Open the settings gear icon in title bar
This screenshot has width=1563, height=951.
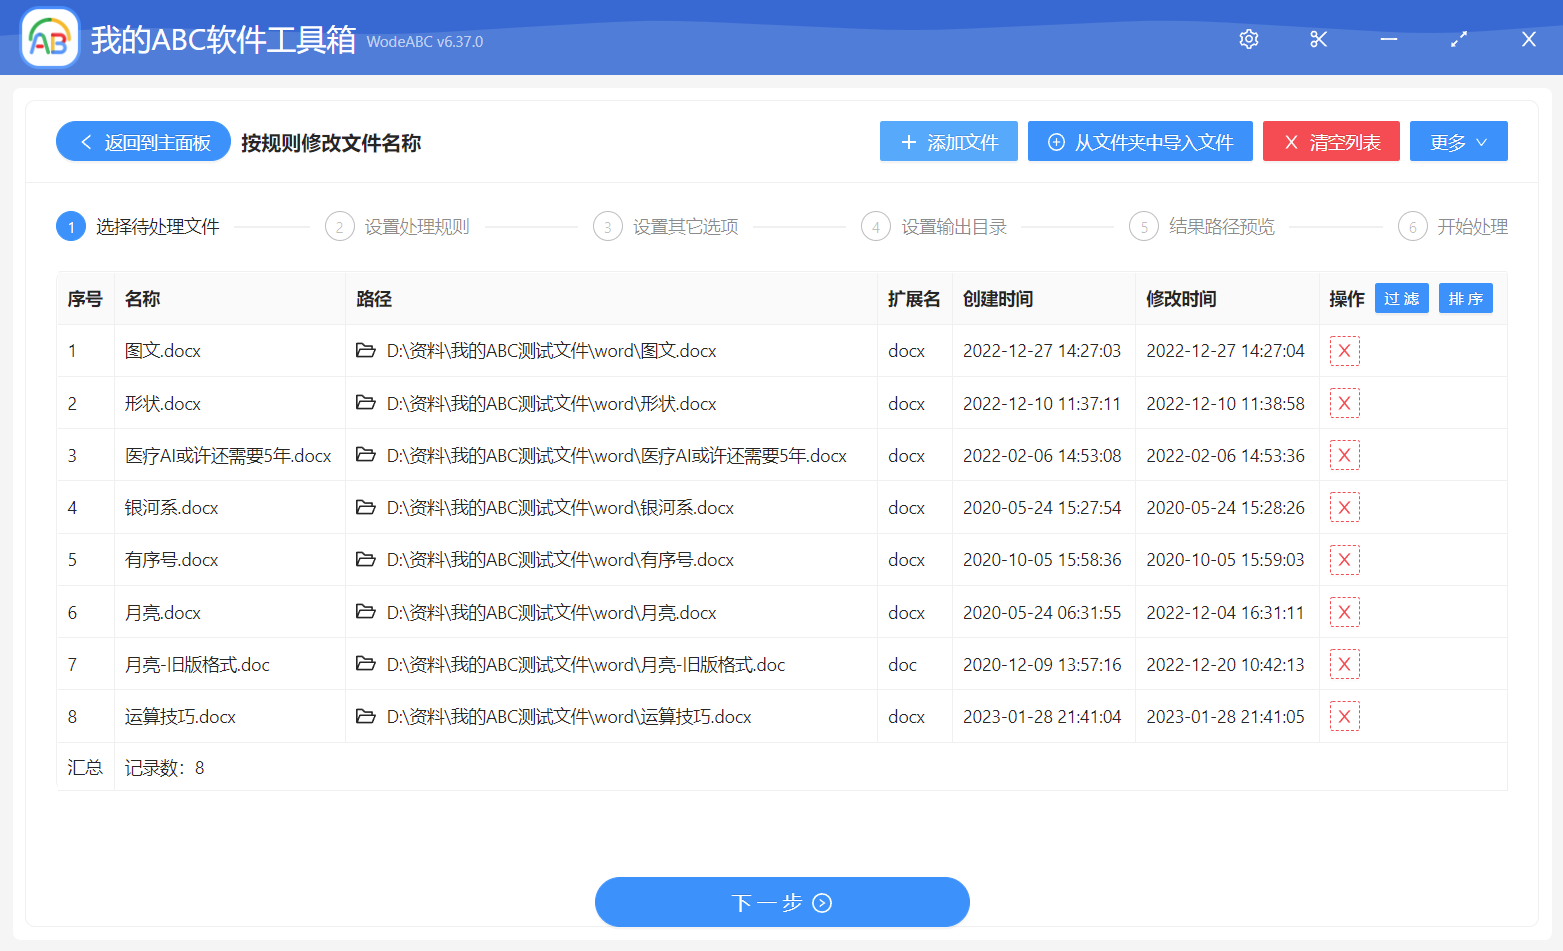(x=1248, y=39)
